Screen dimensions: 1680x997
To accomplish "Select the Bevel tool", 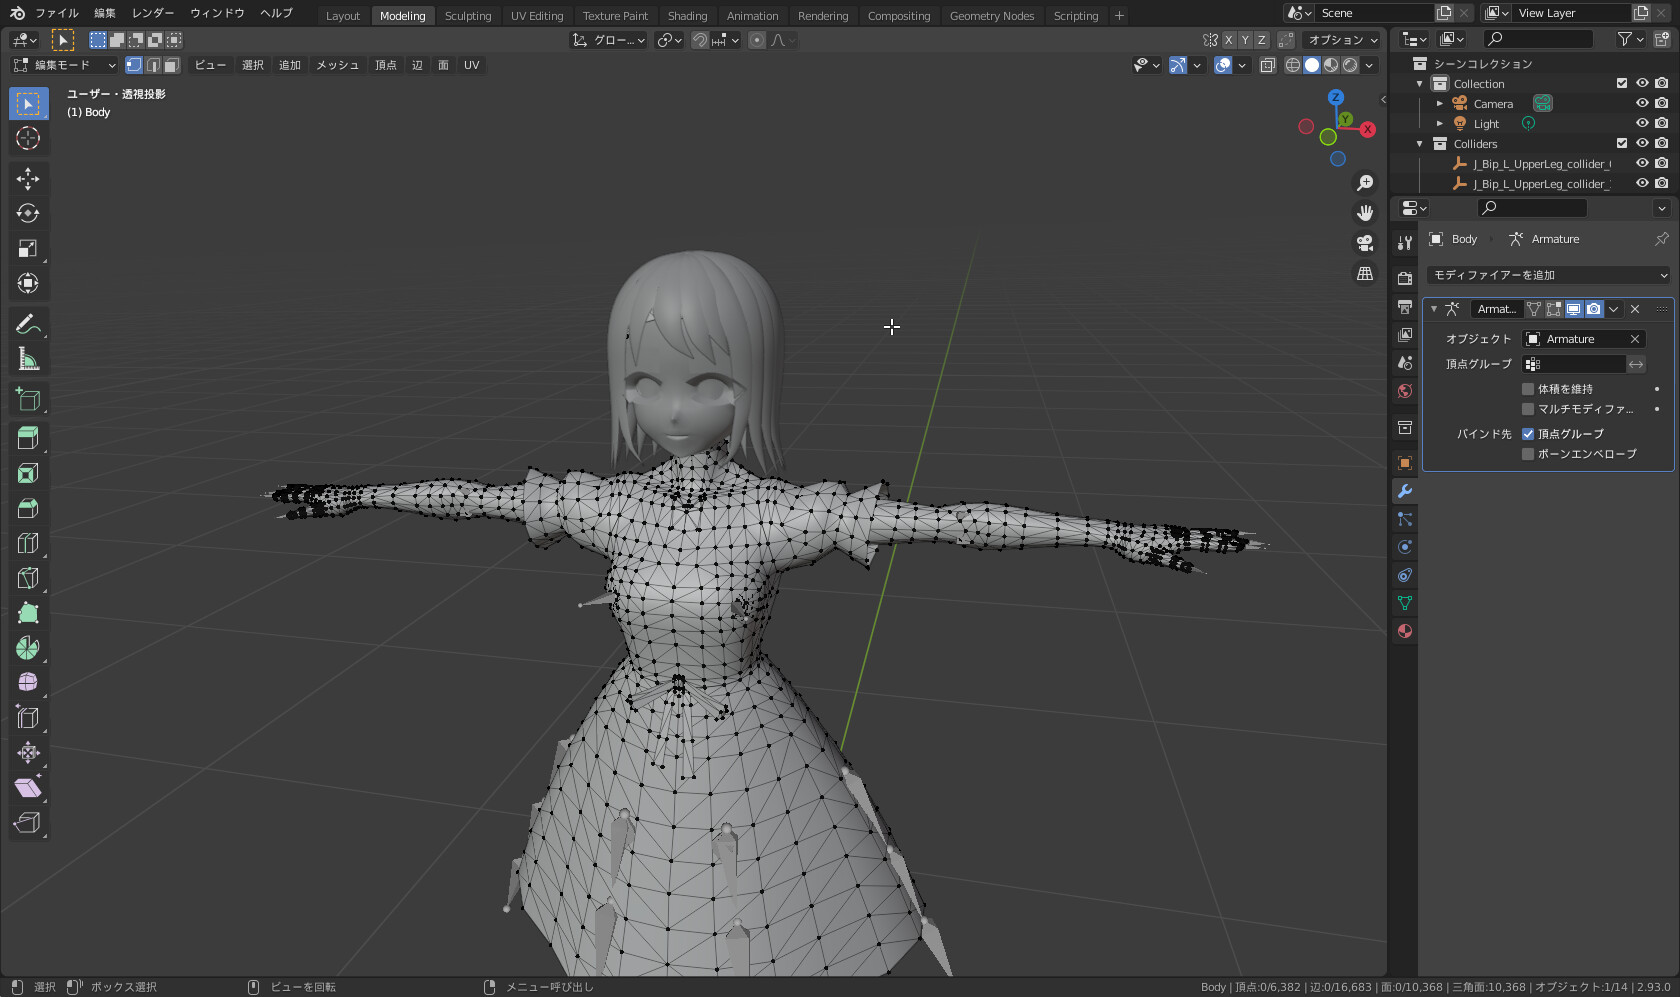I will pos(28,508).
